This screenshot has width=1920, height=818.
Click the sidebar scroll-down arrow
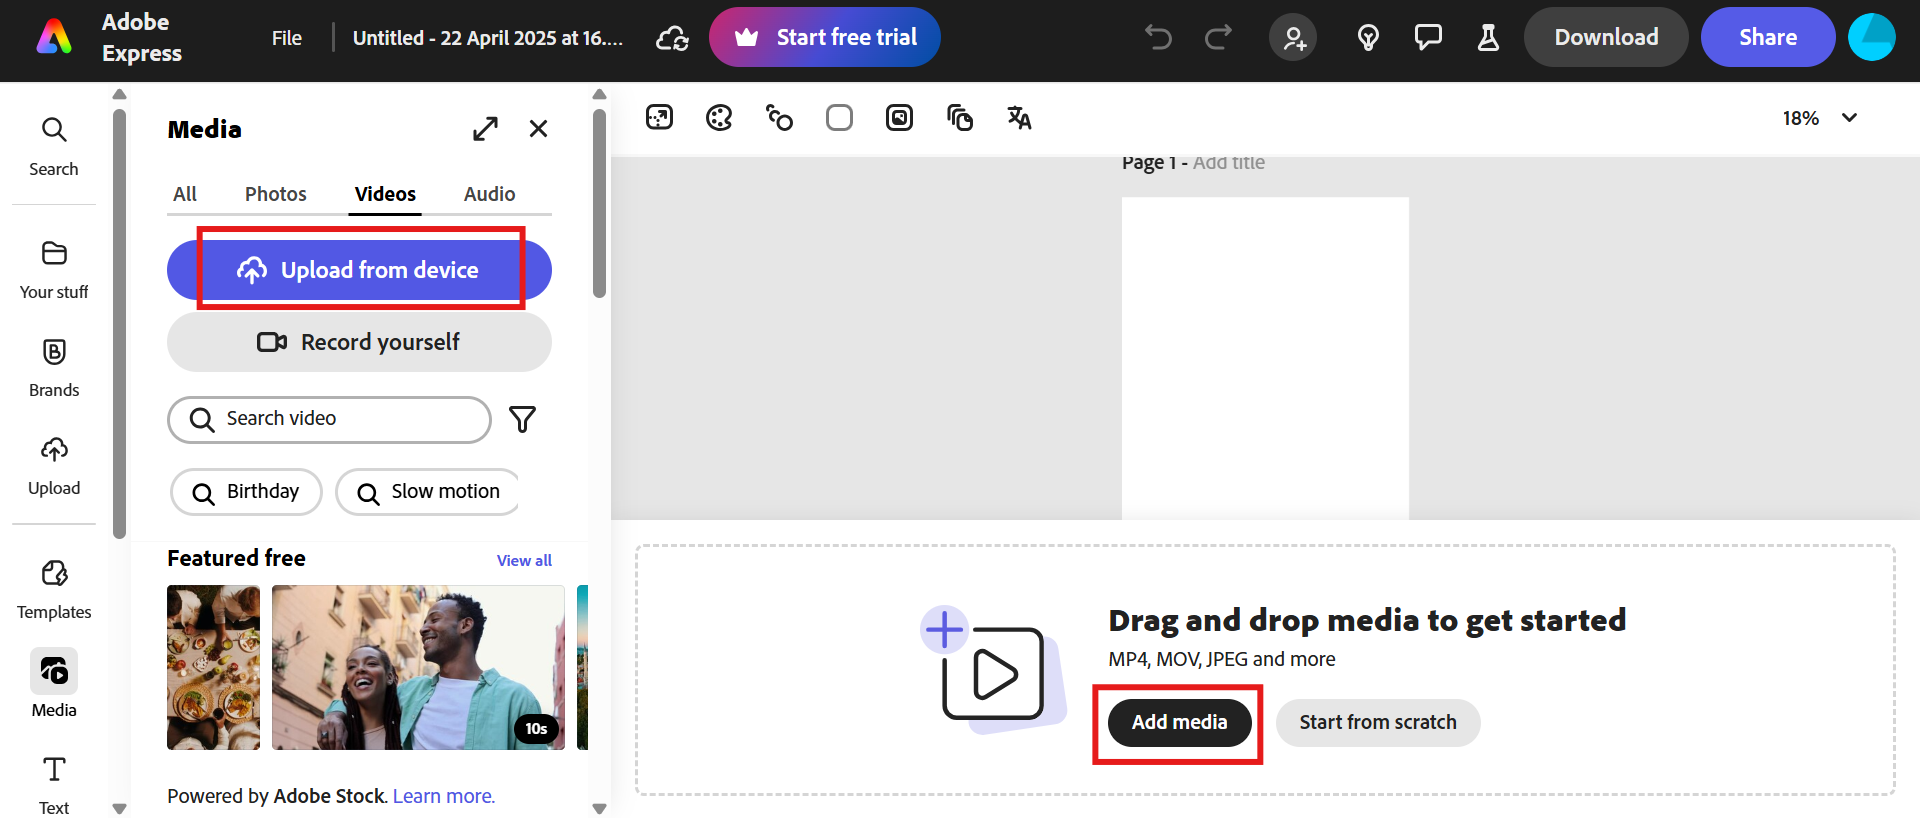120,809
